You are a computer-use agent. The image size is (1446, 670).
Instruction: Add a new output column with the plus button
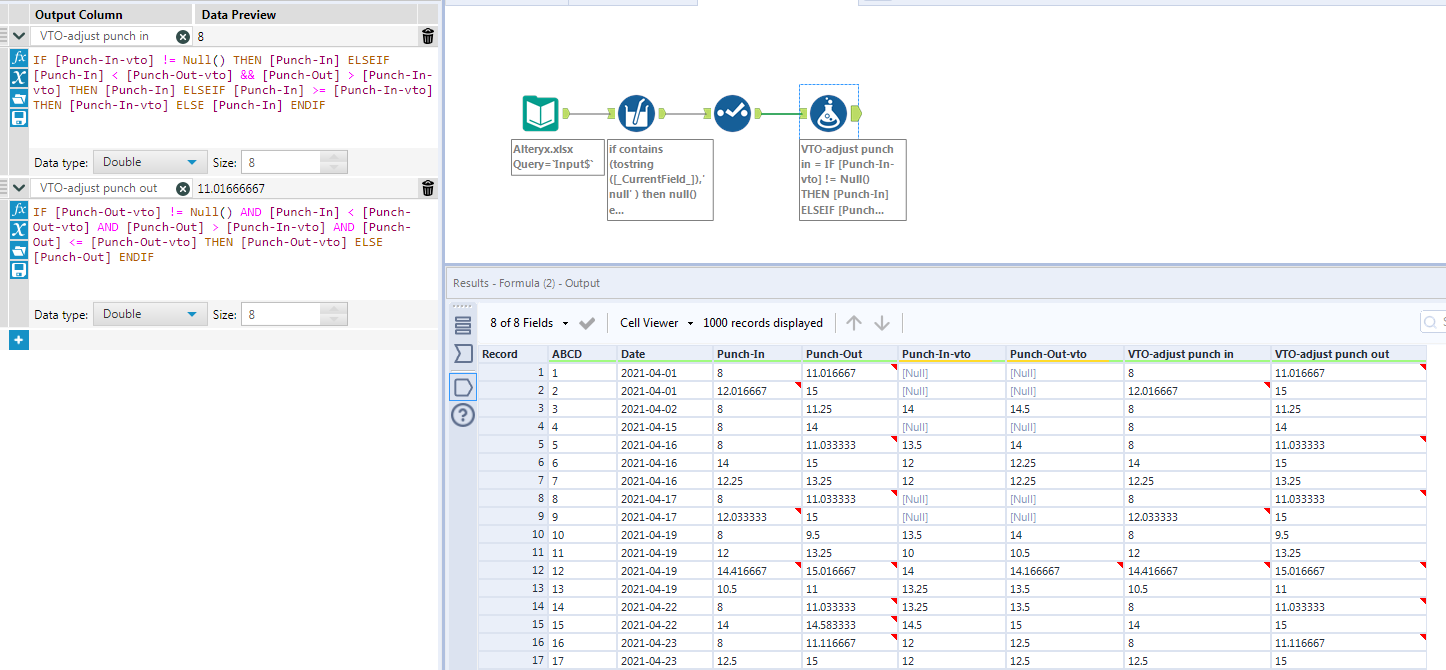[x=18, y=340]
